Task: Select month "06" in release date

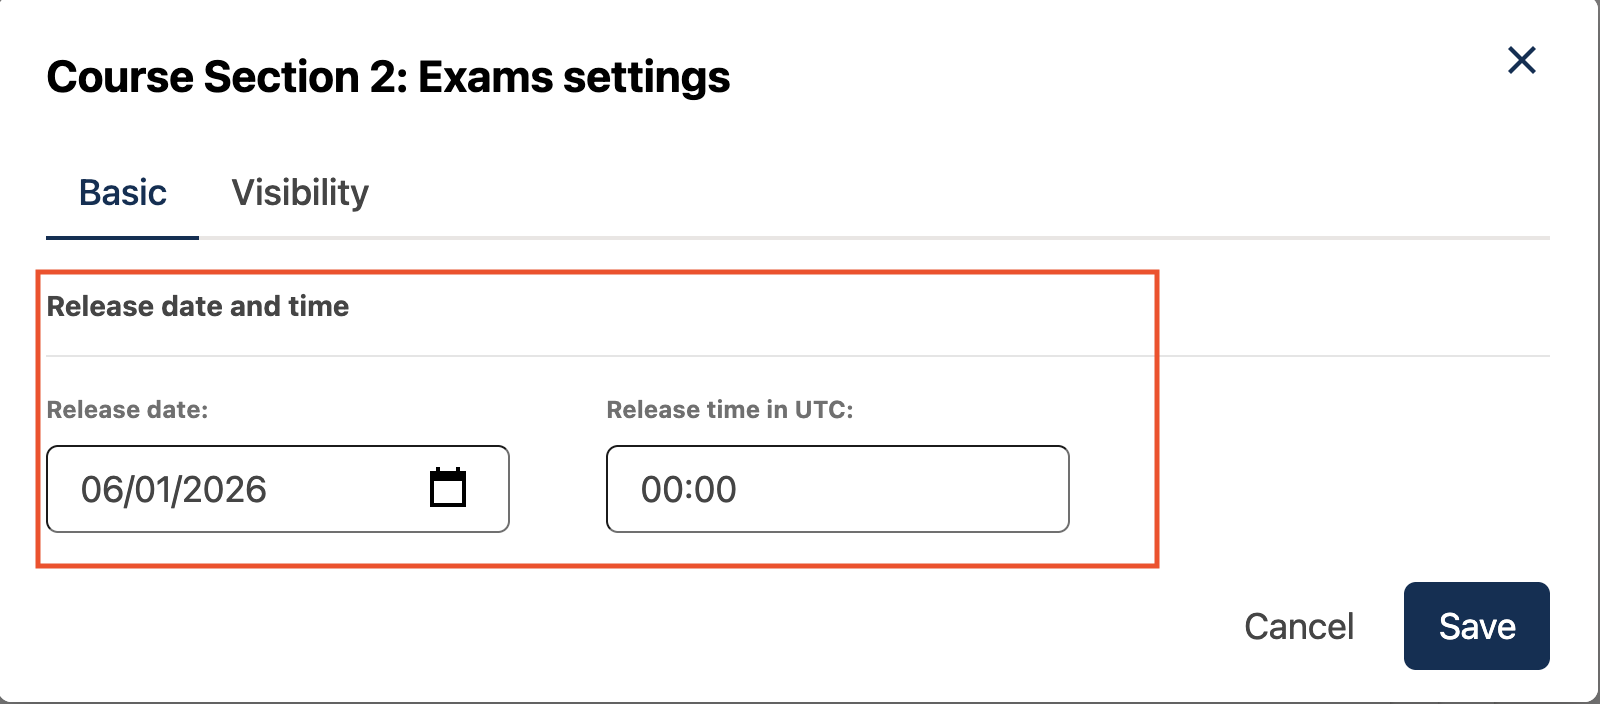Action: click(101, 490)
